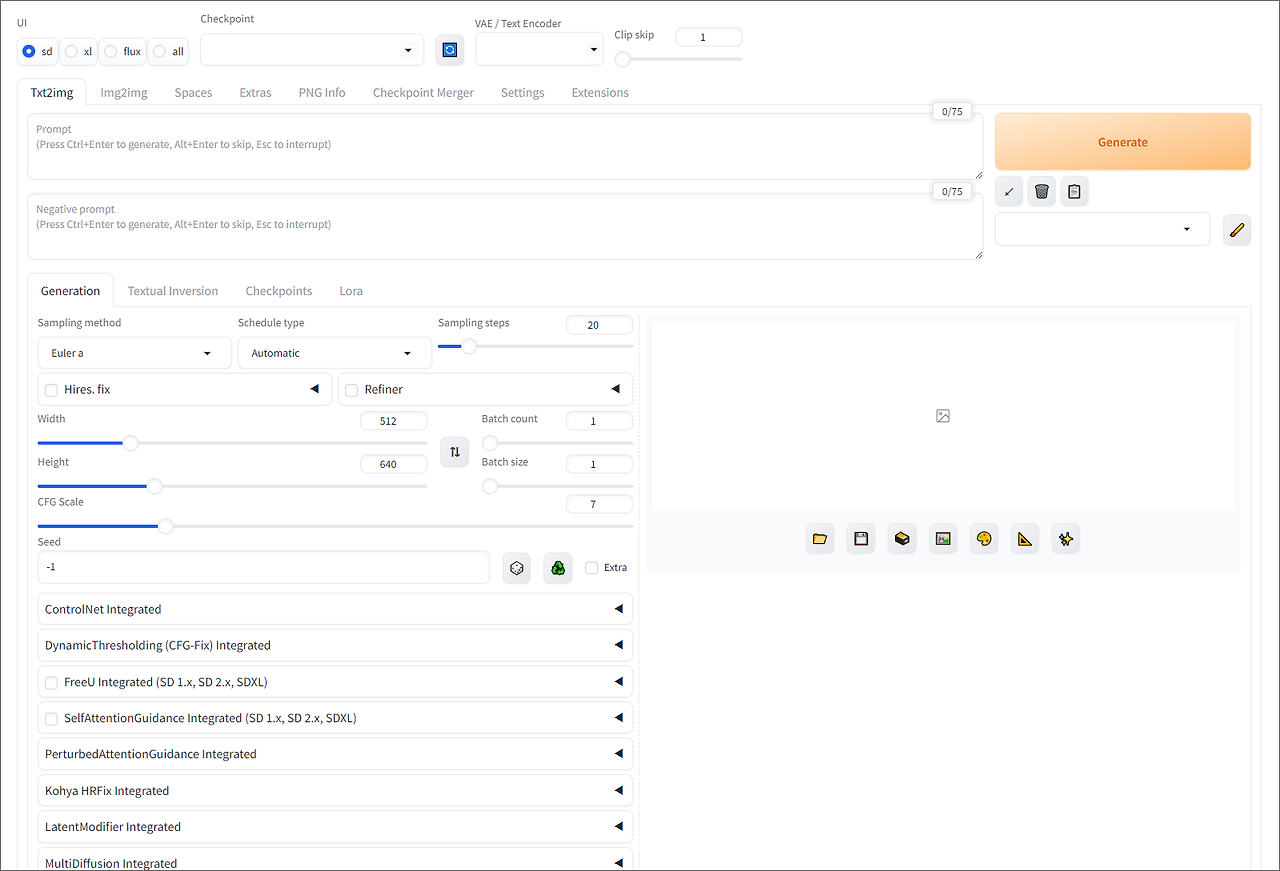Click the Sampling steps slider
This screenshot has height=871, width=1280.
pyautogui.click(x=536, y=346)
